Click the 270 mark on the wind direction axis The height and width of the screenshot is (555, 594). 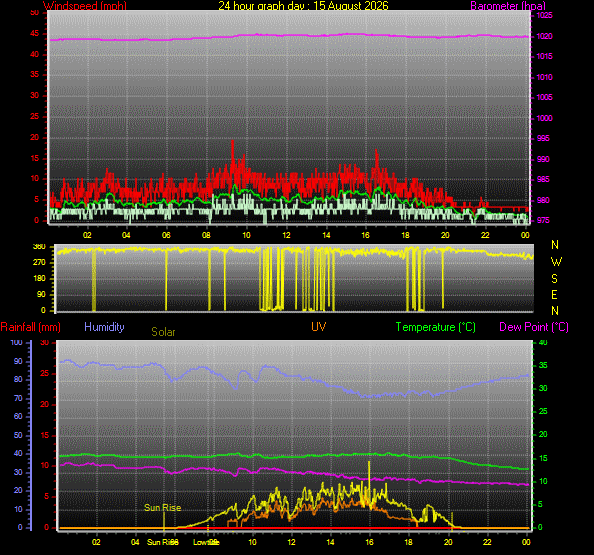(x=39, y=262)
